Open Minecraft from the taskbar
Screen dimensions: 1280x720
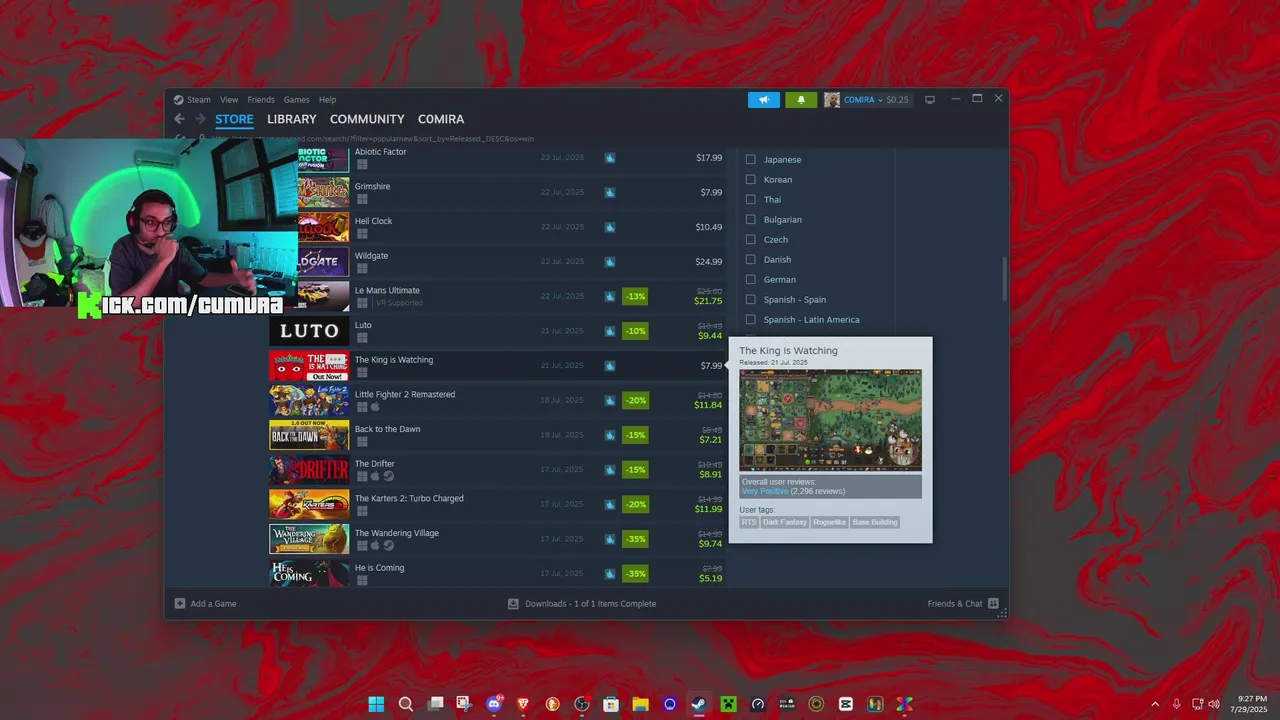tap(728, 704)
